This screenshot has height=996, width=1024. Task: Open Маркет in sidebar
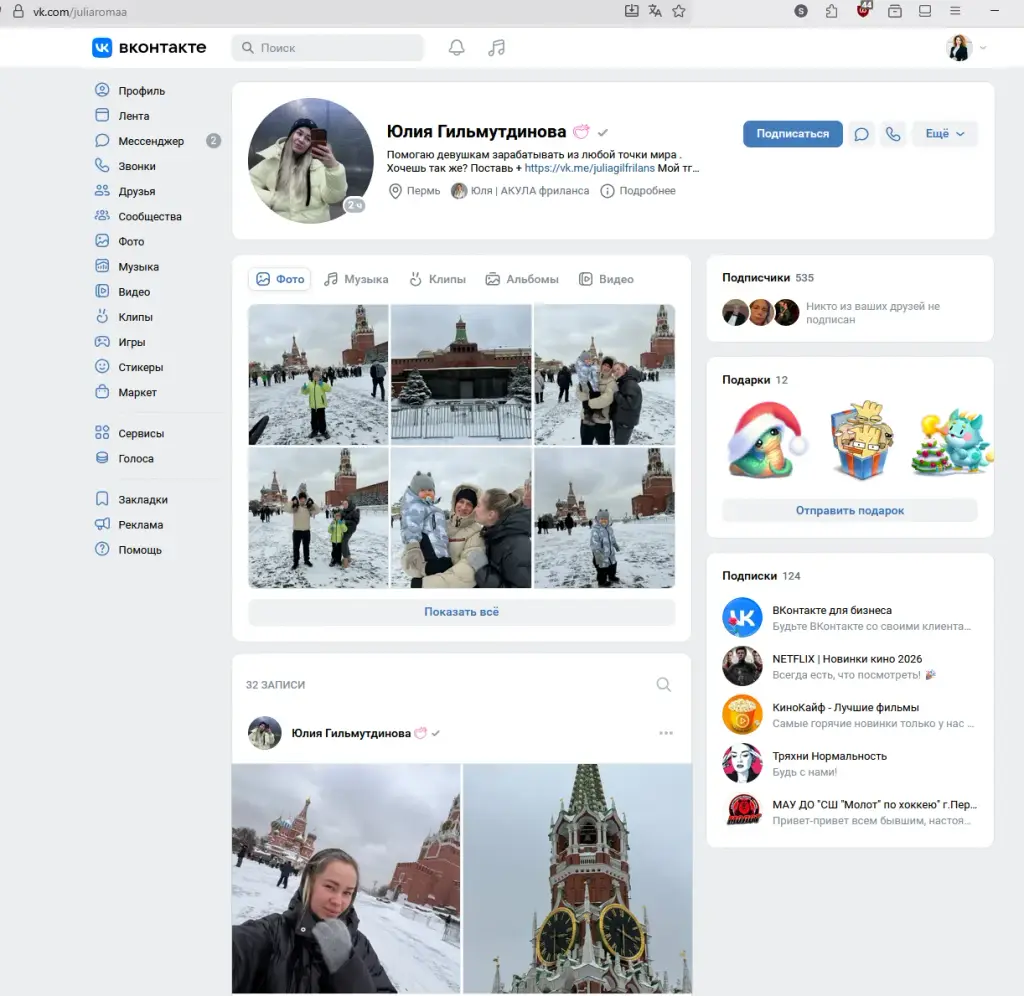click(126, 392)
